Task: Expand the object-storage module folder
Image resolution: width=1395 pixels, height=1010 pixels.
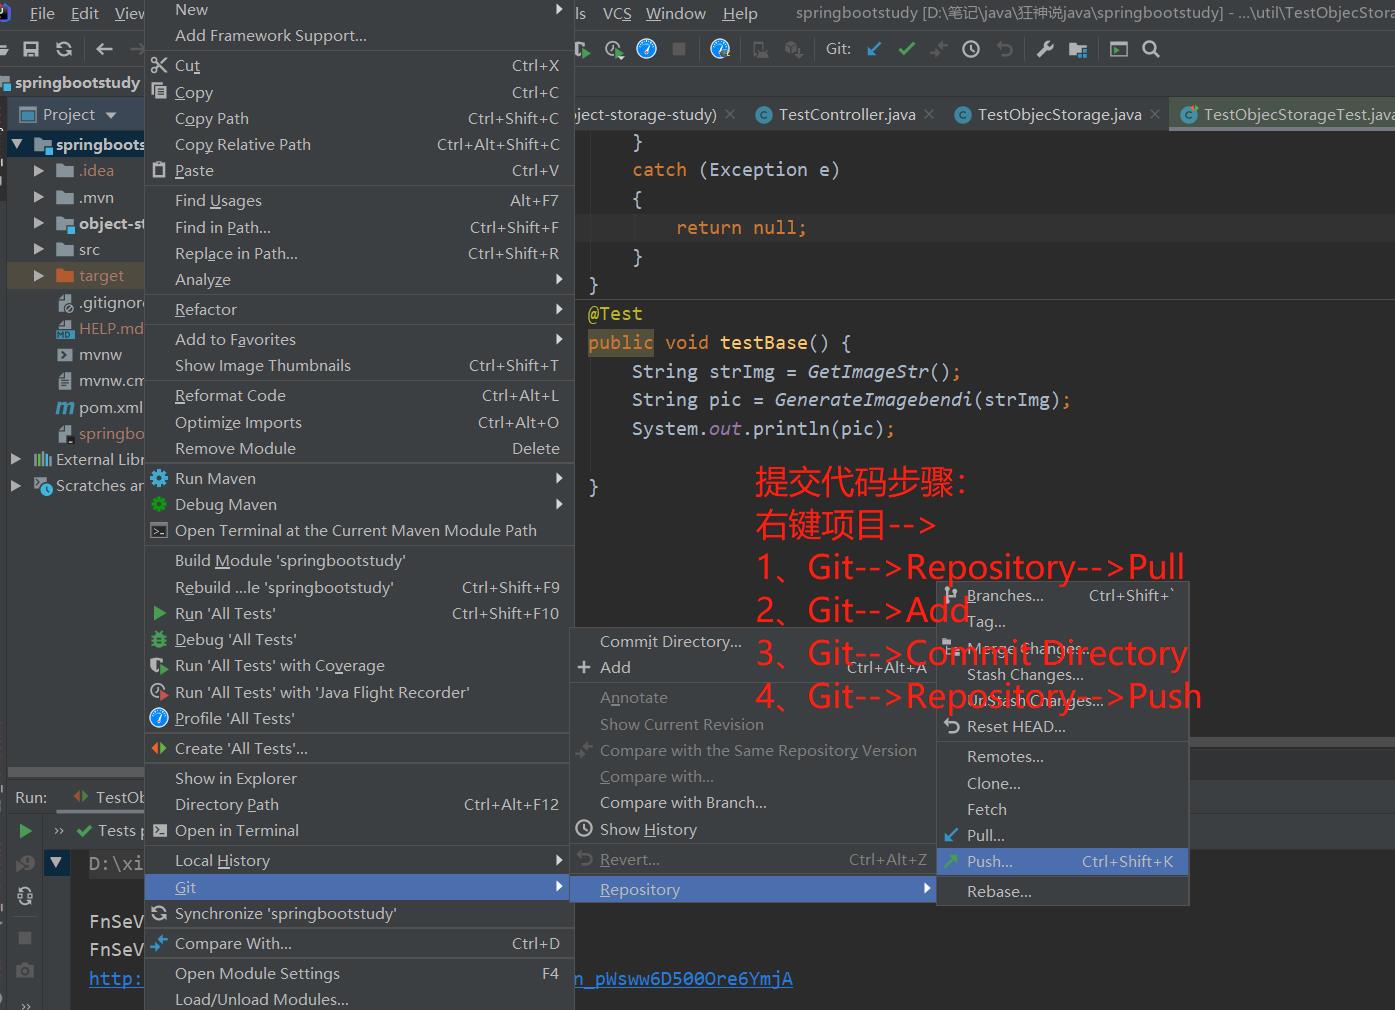Action: click(38, 223)
